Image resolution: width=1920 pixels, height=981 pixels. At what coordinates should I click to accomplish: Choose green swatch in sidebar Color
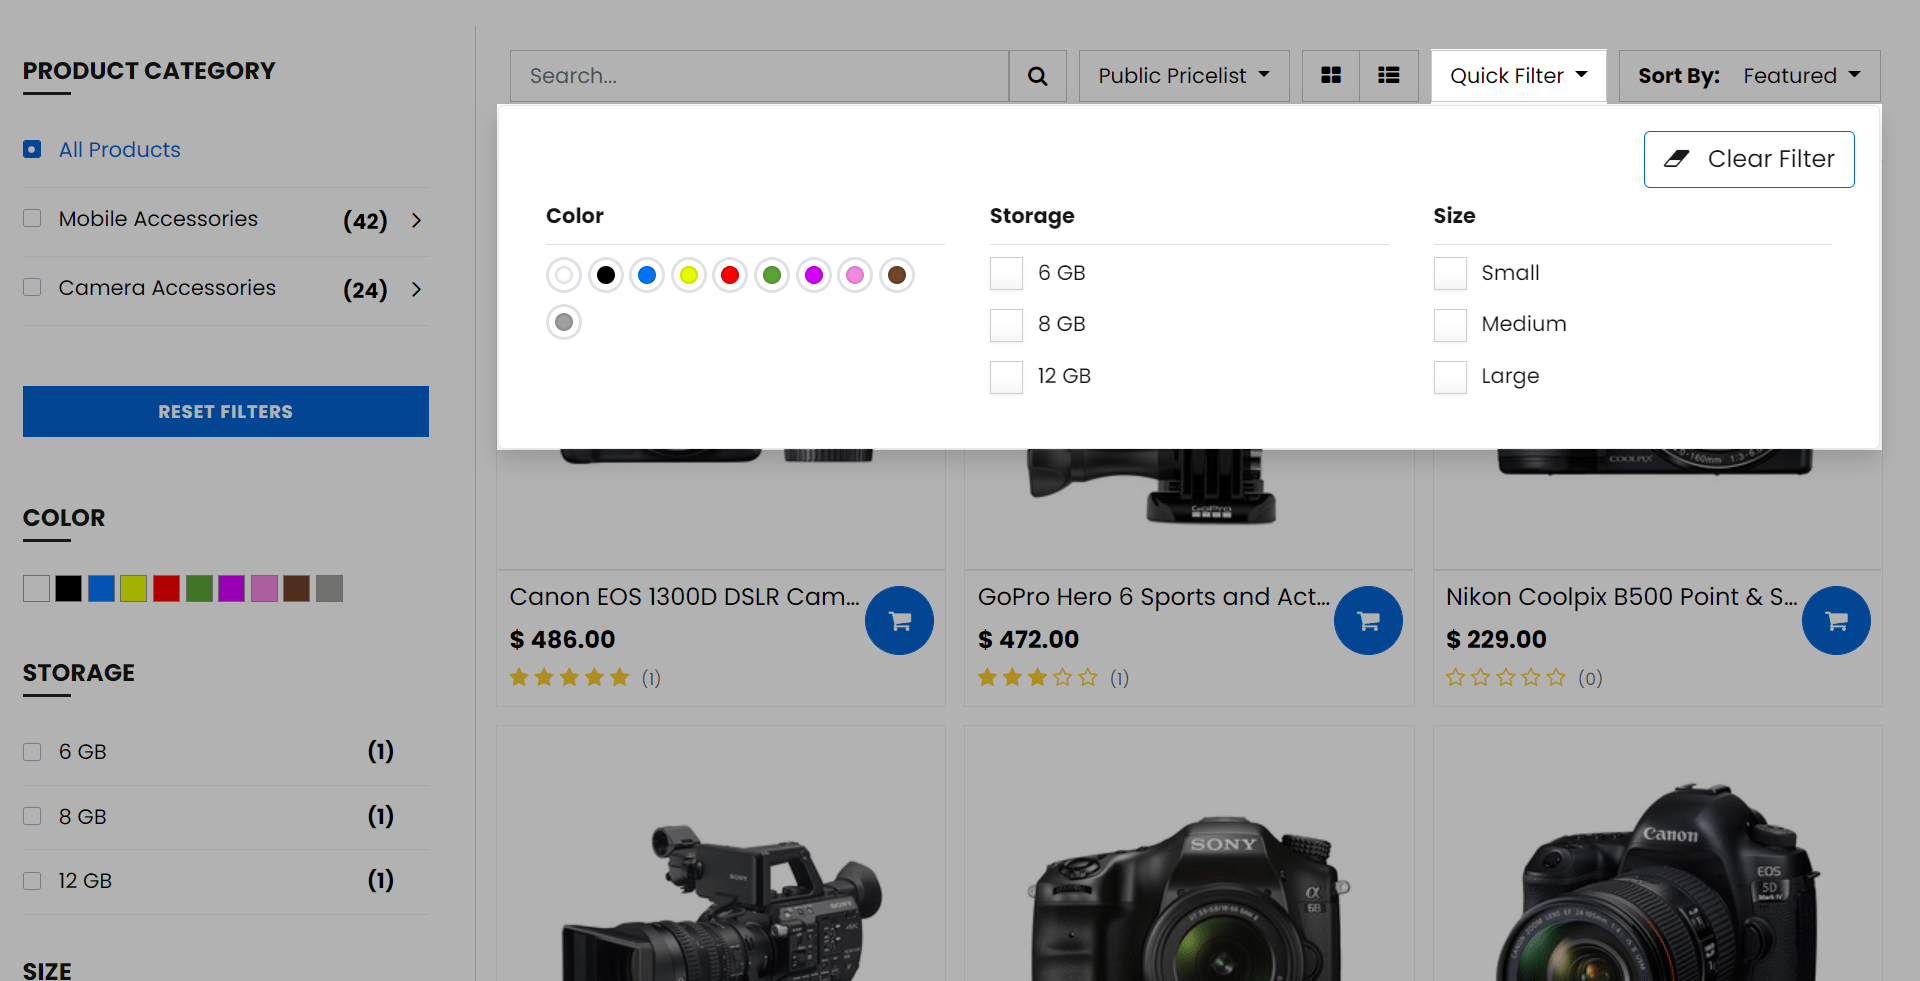[x=199, y=589]
